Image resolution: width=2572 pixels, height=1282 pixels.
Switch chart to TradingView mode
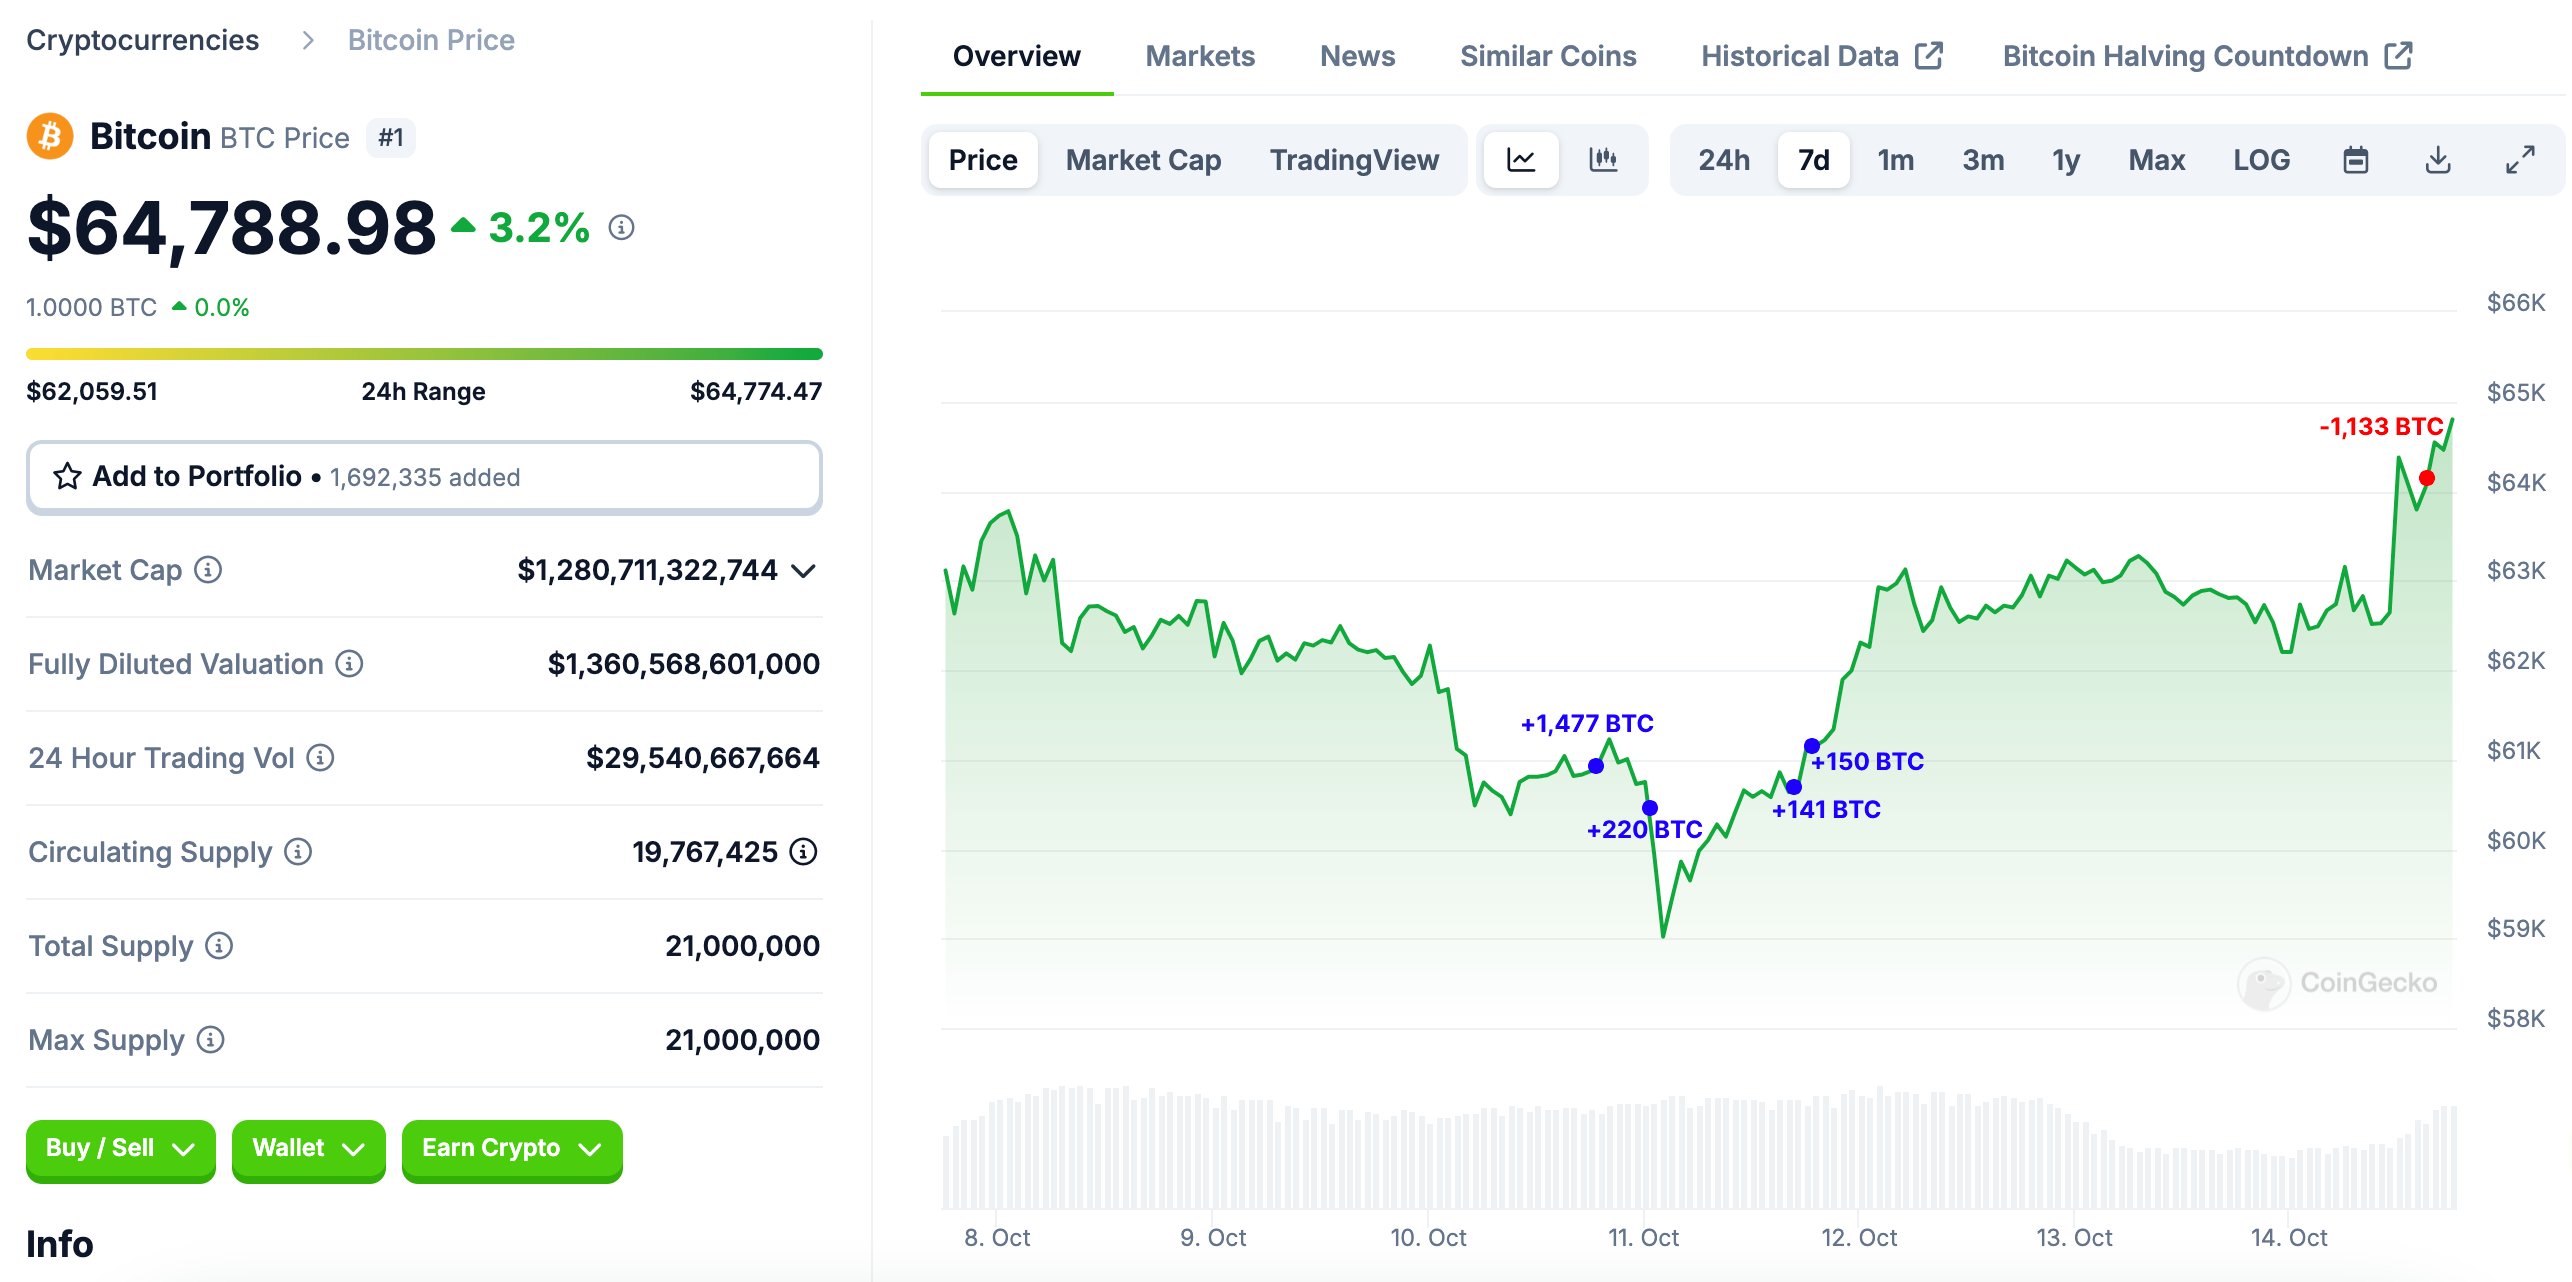(x=1354, y=160)
